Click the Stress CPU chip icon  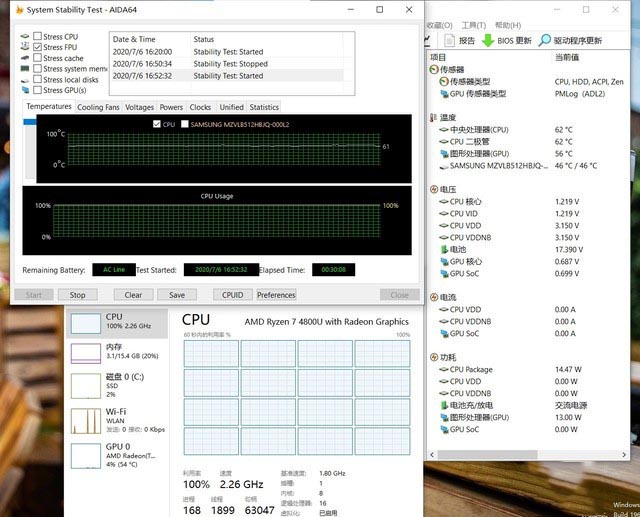[x=25, y=36]
